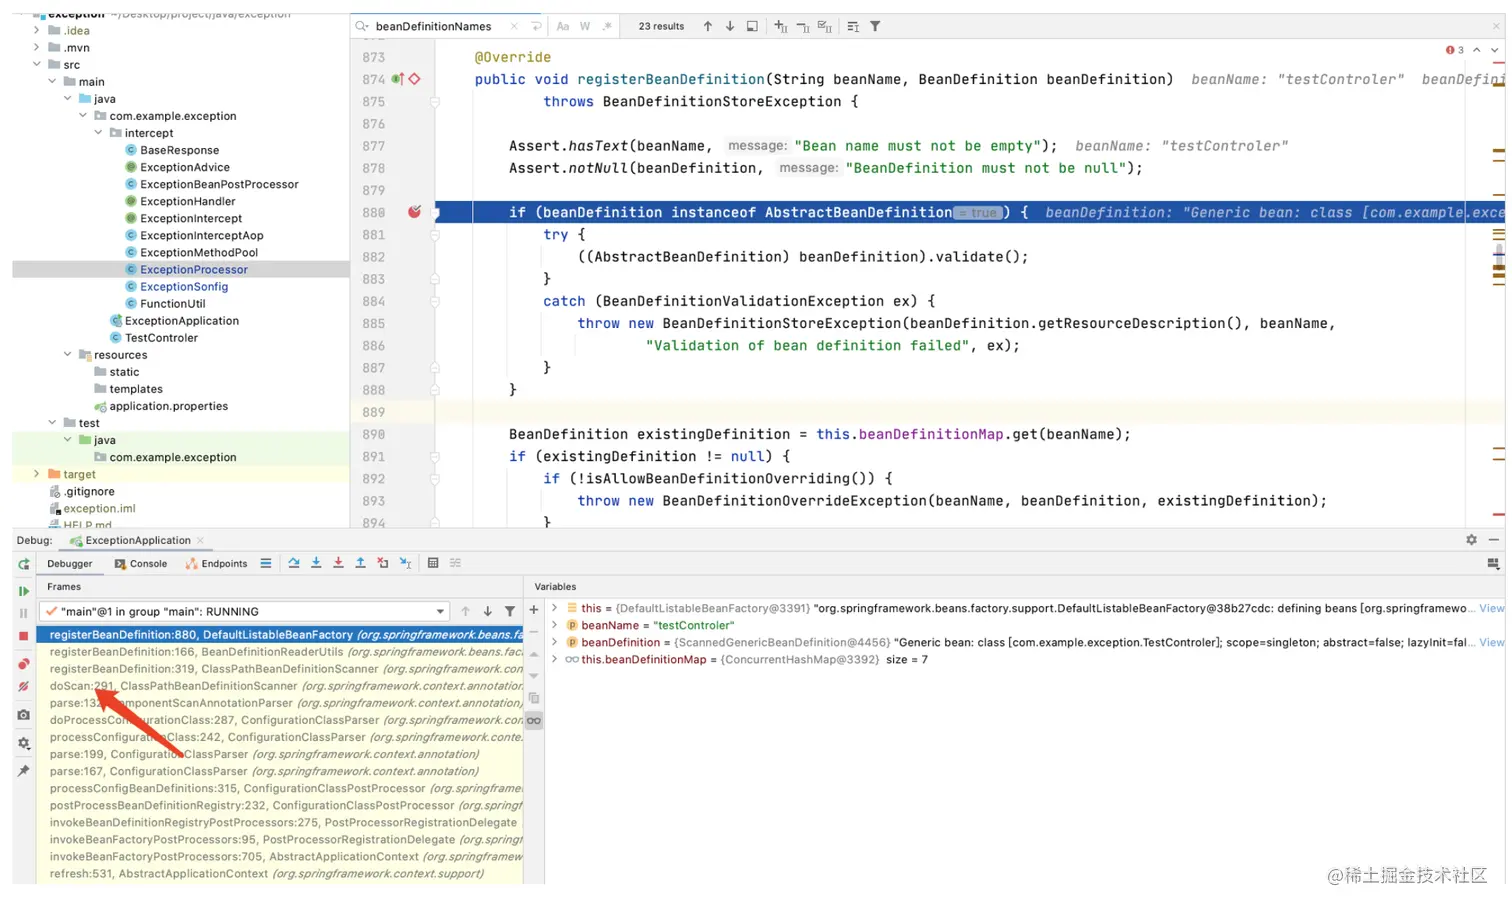This screenshot has width=1512, height=910.
Task: Toggle Words (W) search option
Action: tap(585, 26)
